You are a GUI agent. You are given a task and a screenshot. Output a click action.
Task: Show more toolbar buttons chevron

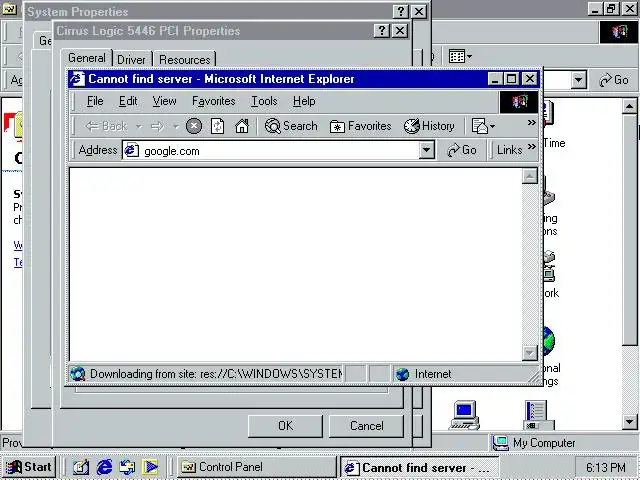(531, 122)
